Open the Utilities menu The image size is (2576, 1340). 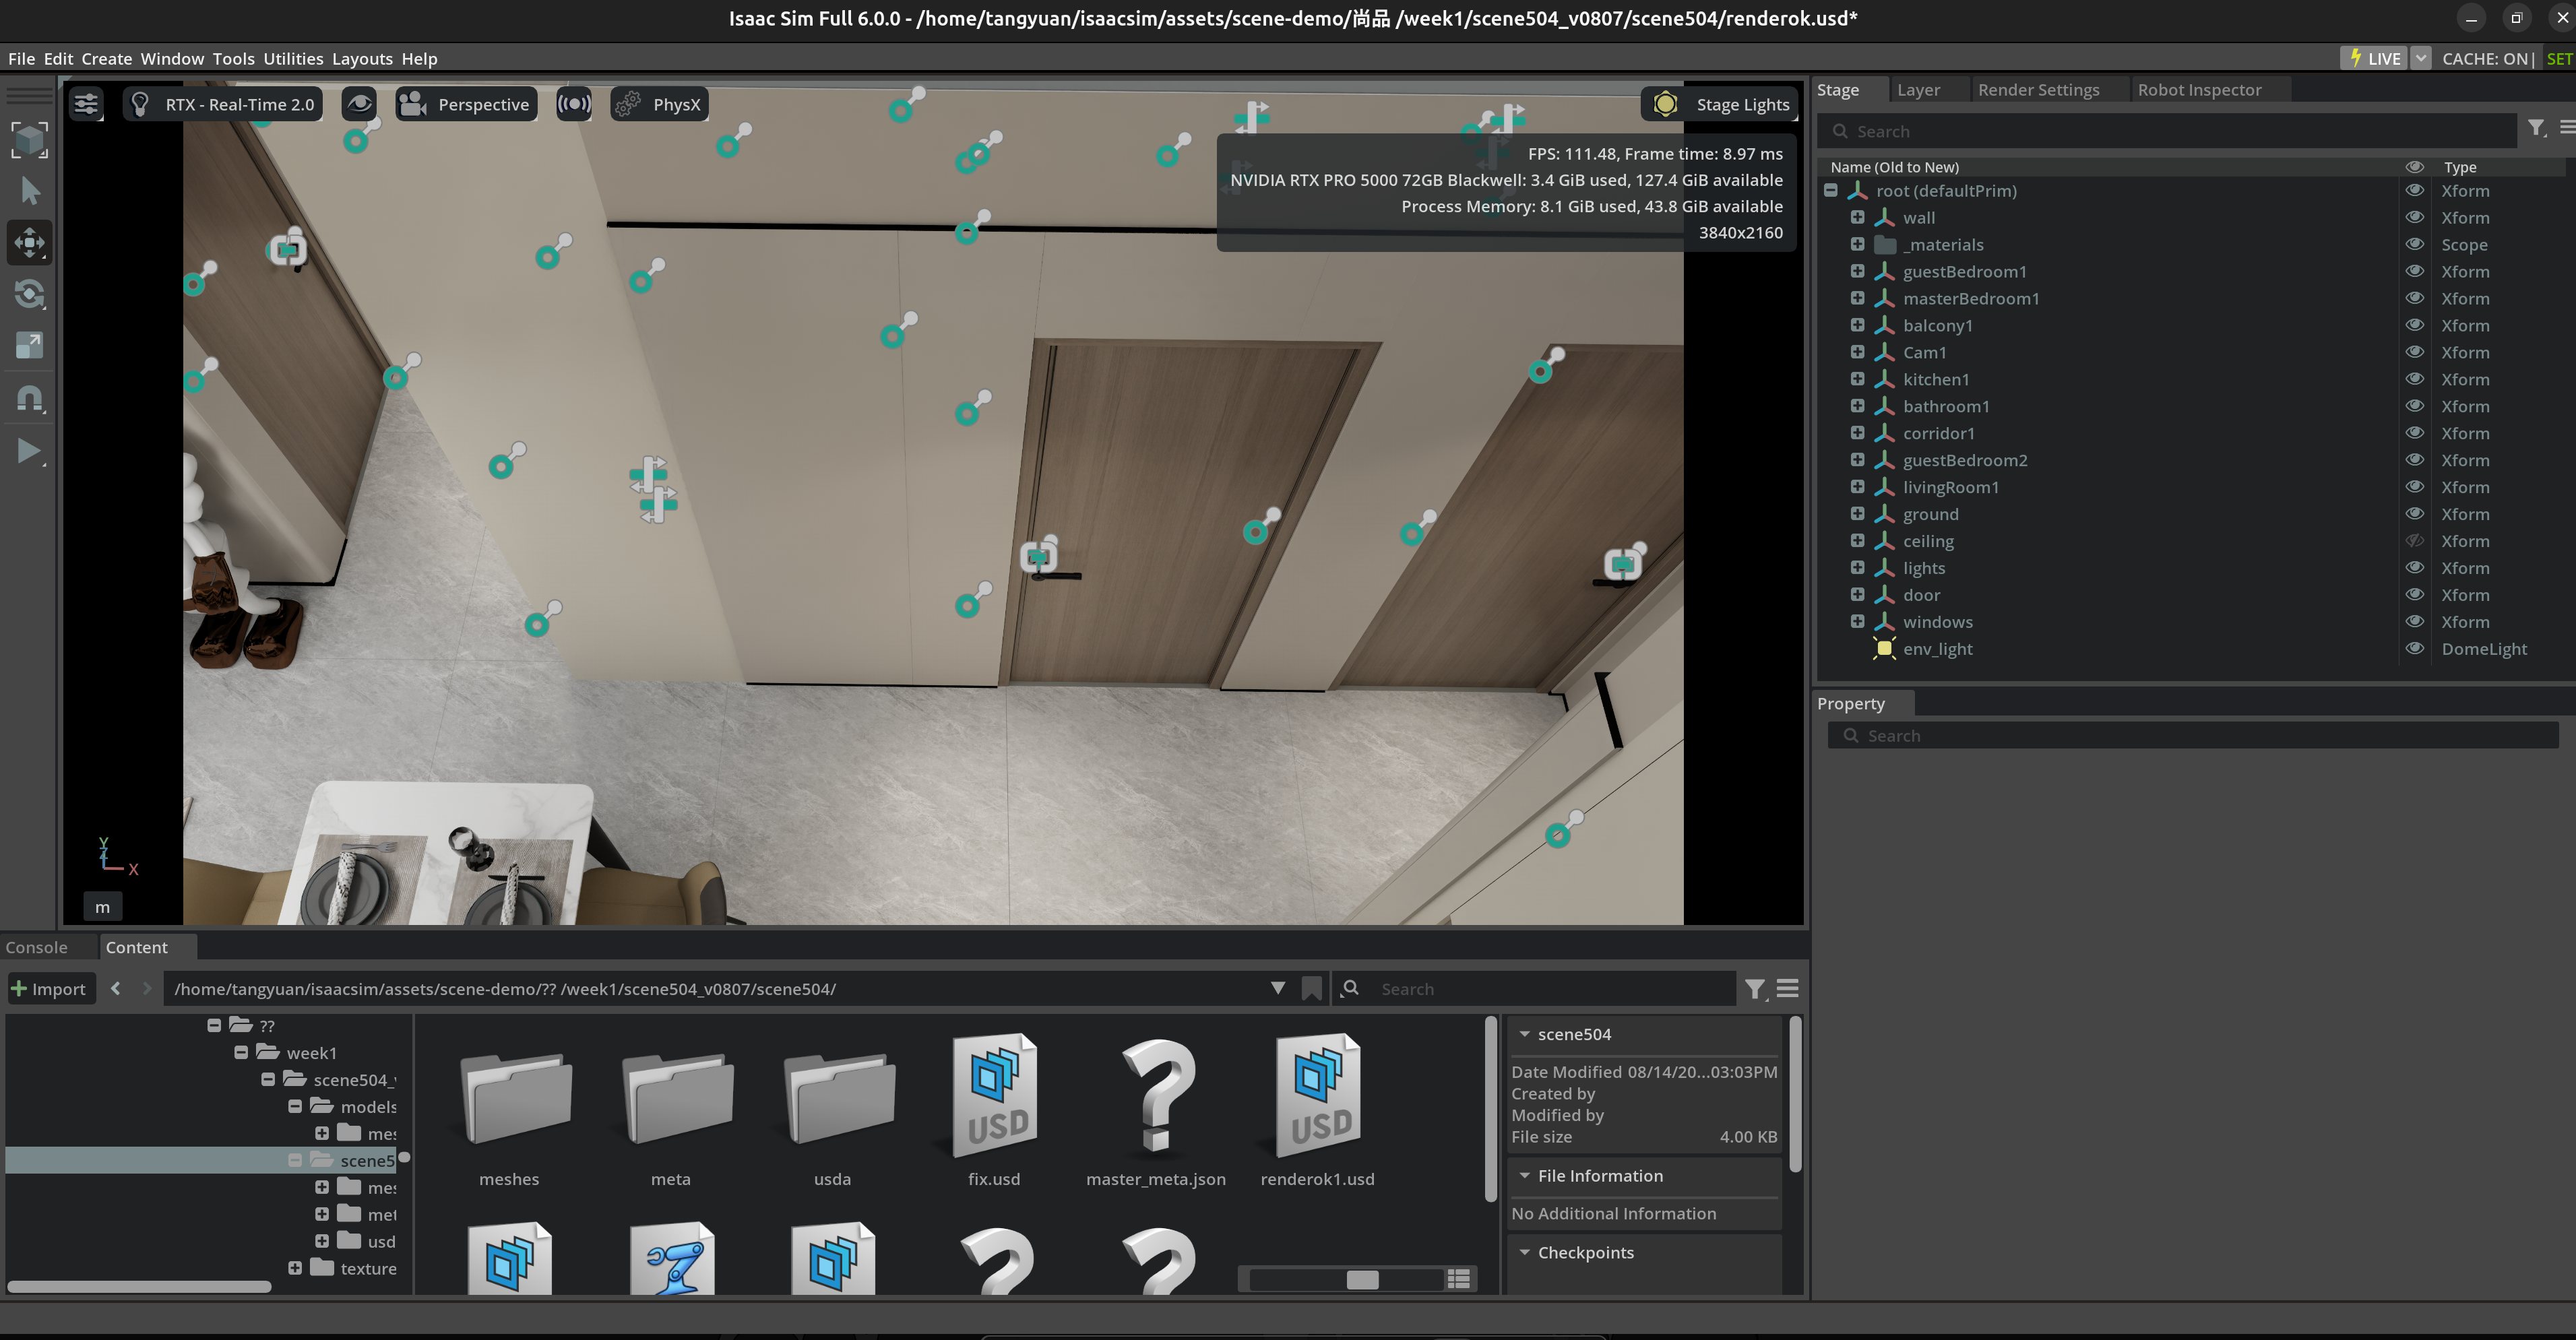coord(293,59)
